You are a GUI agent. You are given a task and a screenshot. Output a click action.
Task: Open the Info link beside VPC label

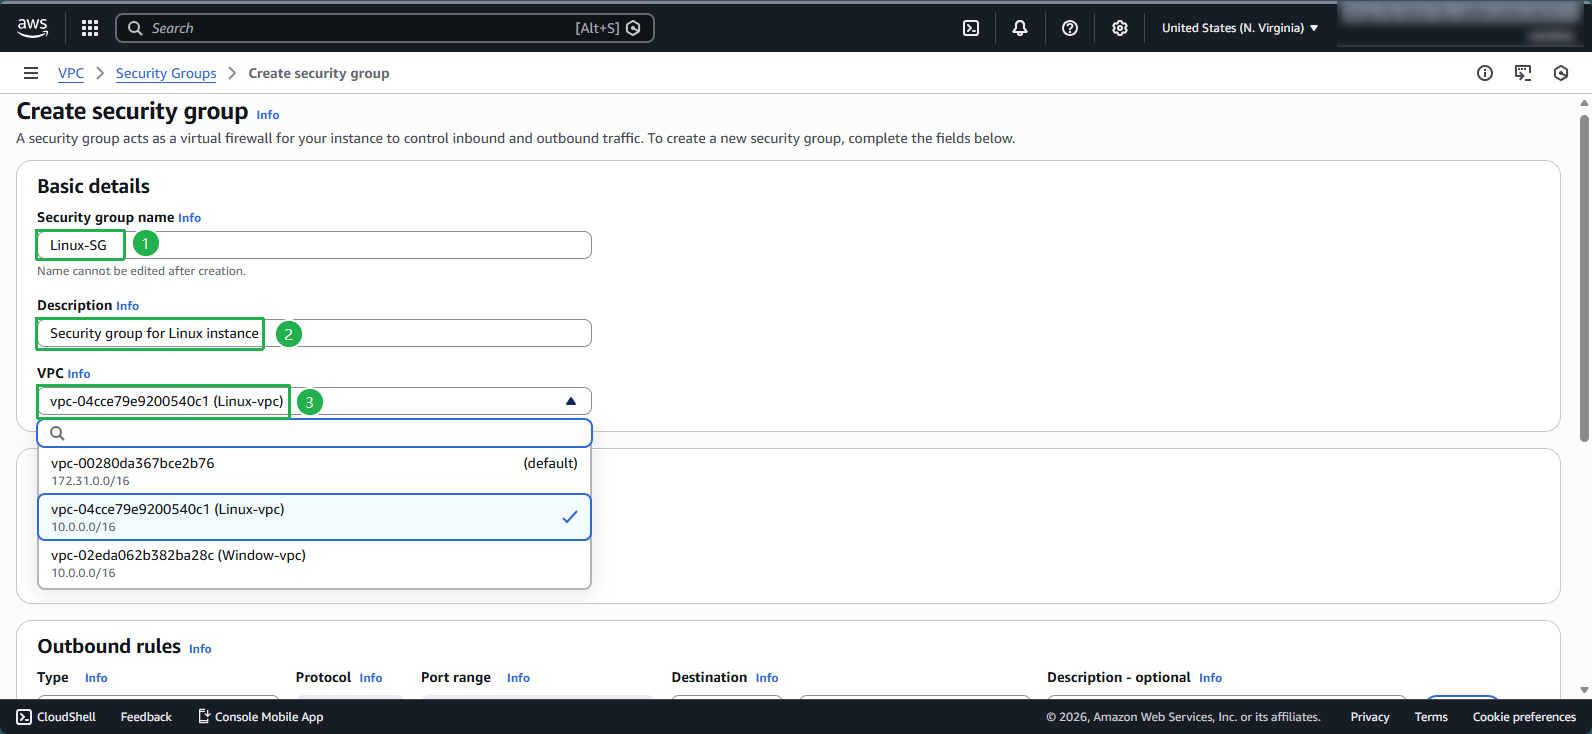(x=79, y=374)
